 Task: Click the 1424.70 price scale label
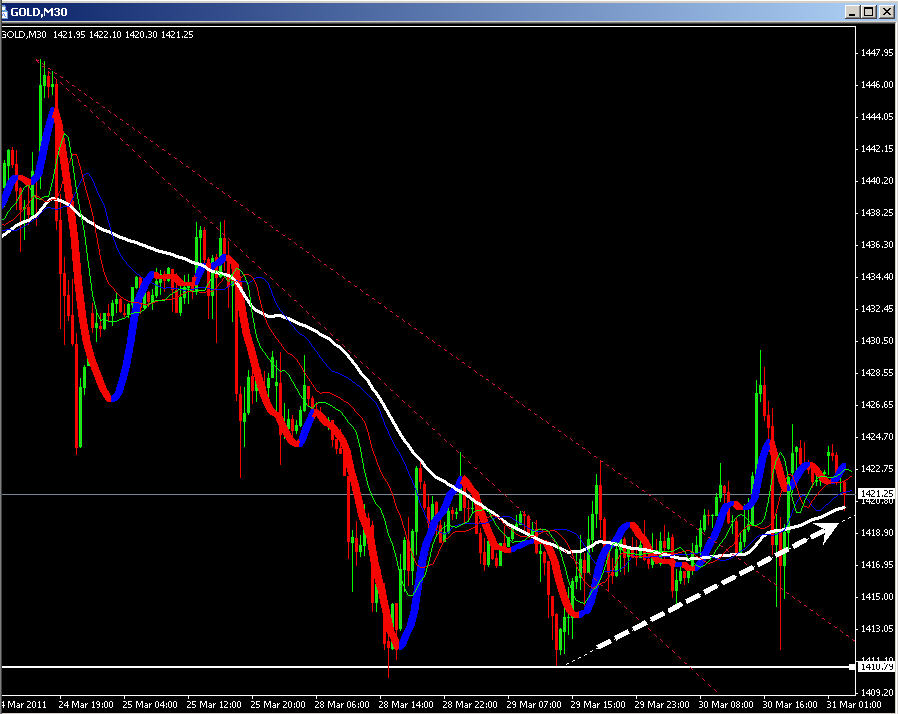(x=877, y=437)
